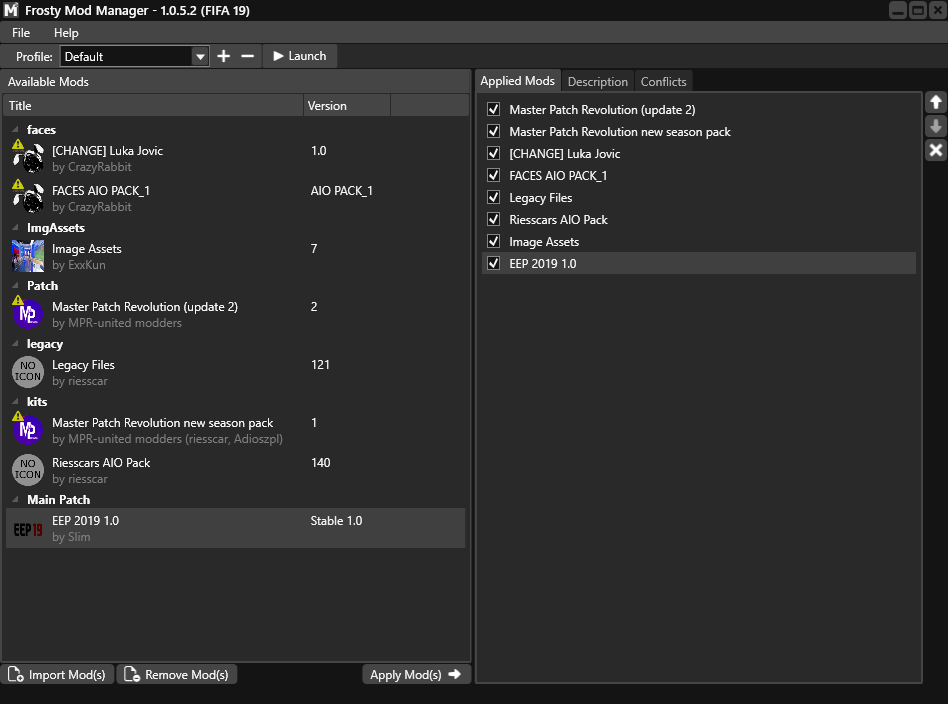The image size is (948, 704).
Task: Open the Profile dropdown showing Default
Action: point(134,56)
